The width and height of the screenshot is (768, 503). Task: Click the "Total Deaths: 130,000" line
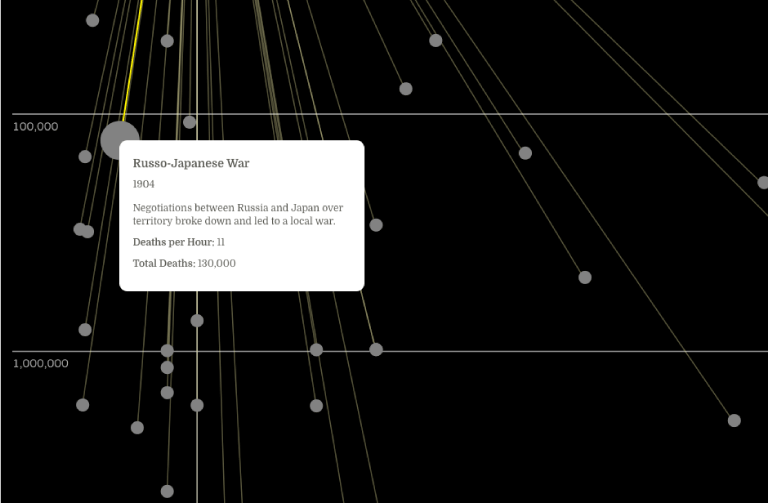pos(184,263)
